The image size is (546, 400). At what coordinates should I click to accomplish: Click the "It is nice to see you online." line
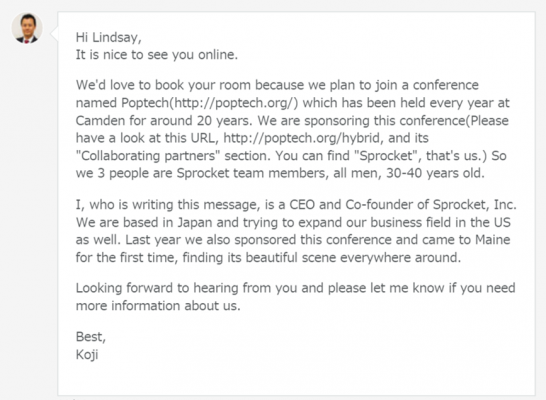(x=157, y=55)
